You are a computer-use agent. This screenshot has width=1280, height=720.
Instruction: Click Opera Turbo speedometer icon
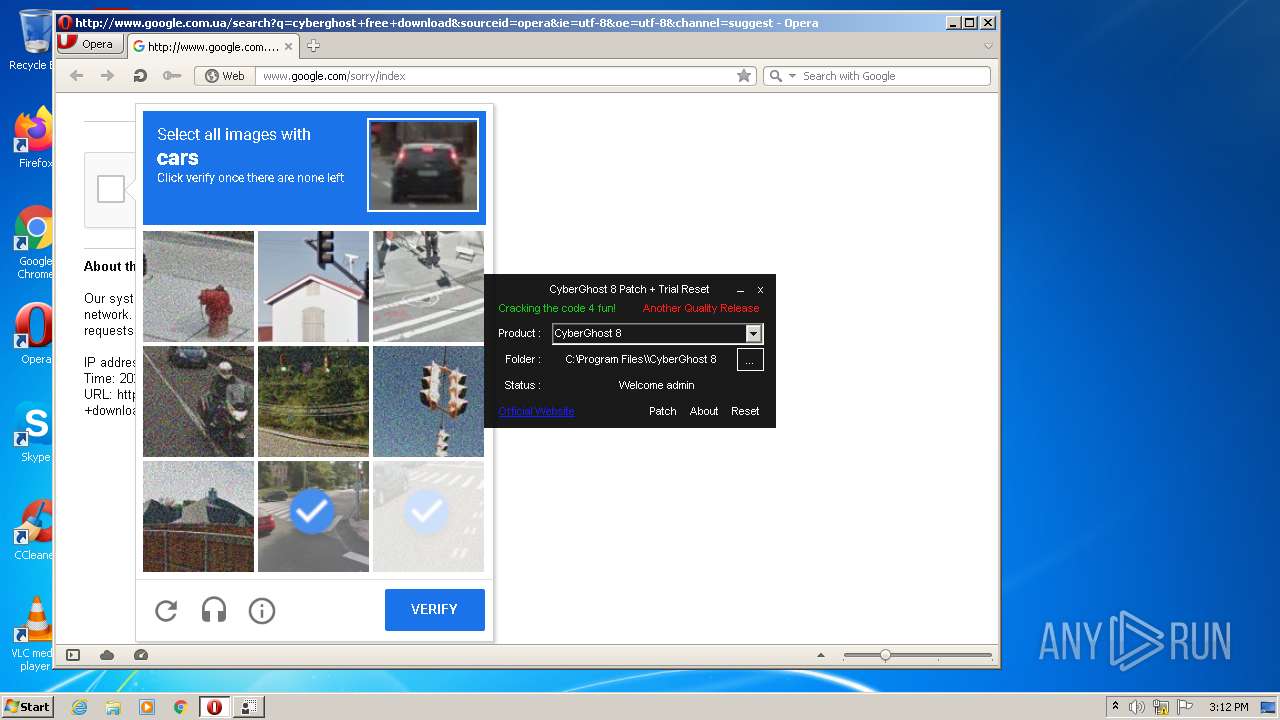(141, 655)
